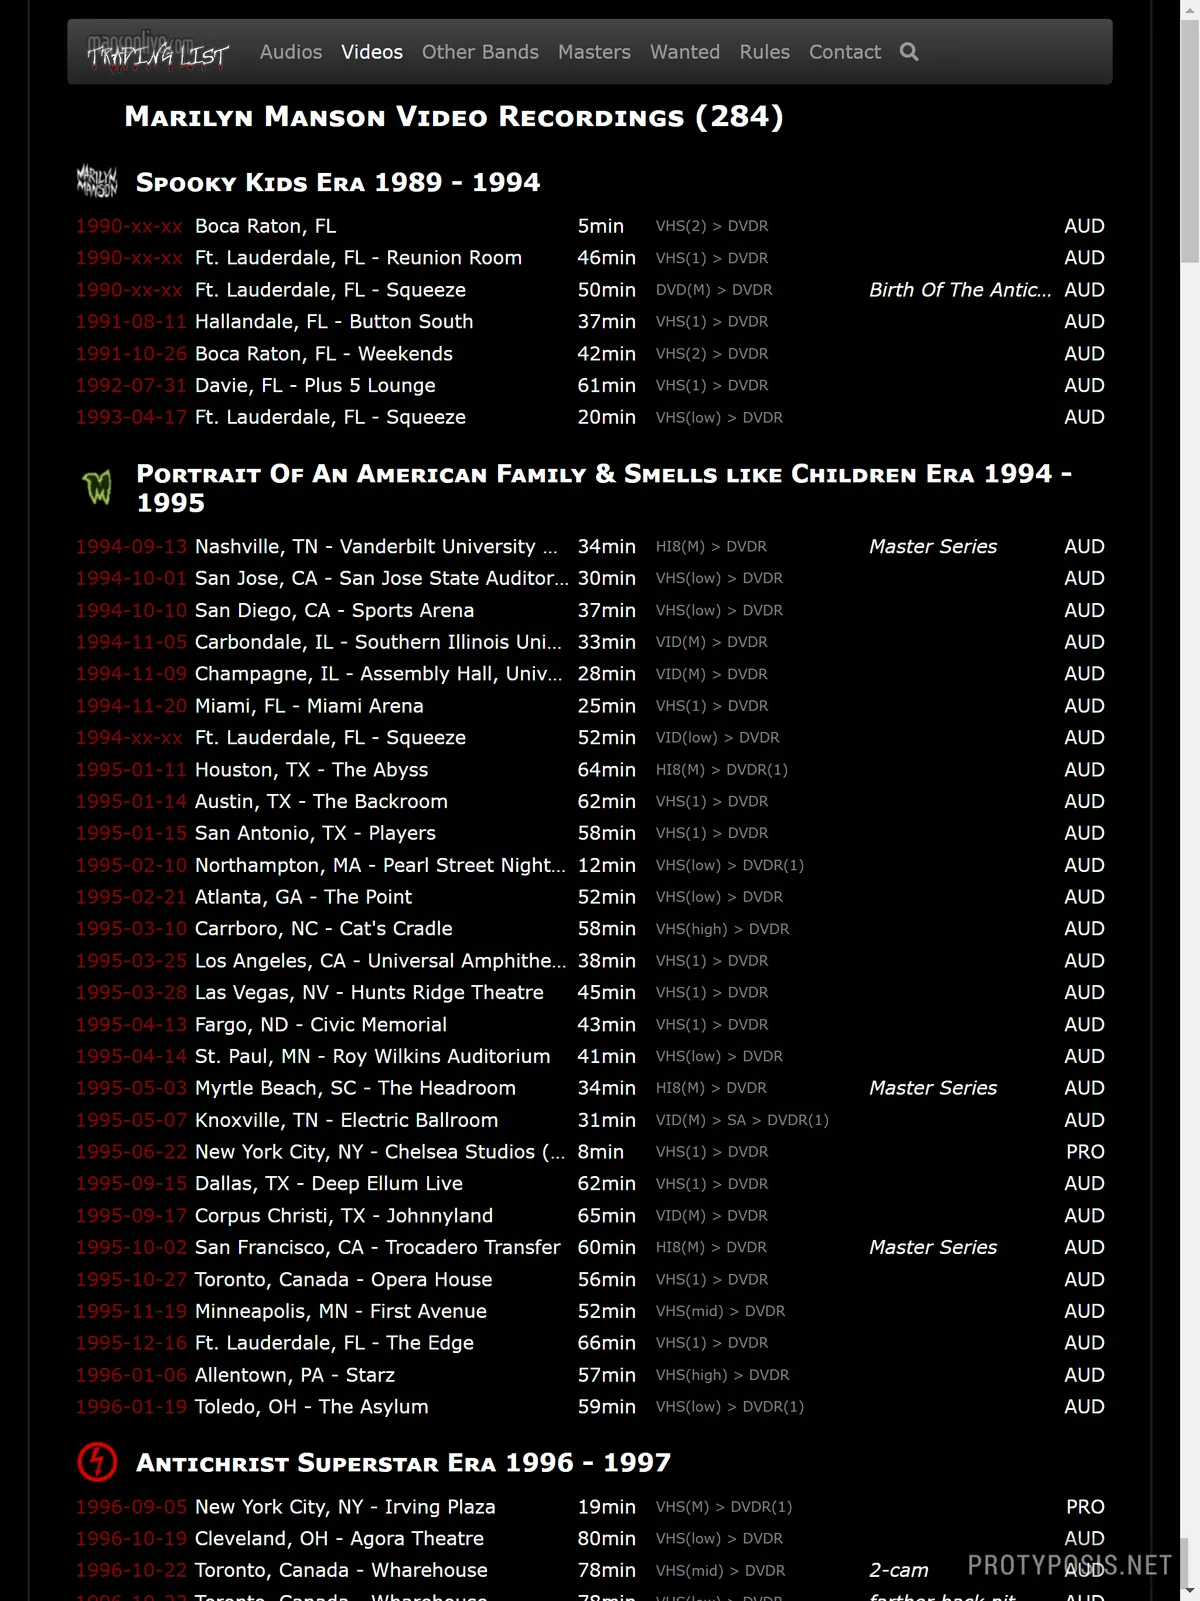The image size is (1200, 1601).
Task: Open the Videos menu item
Action: 372,52
